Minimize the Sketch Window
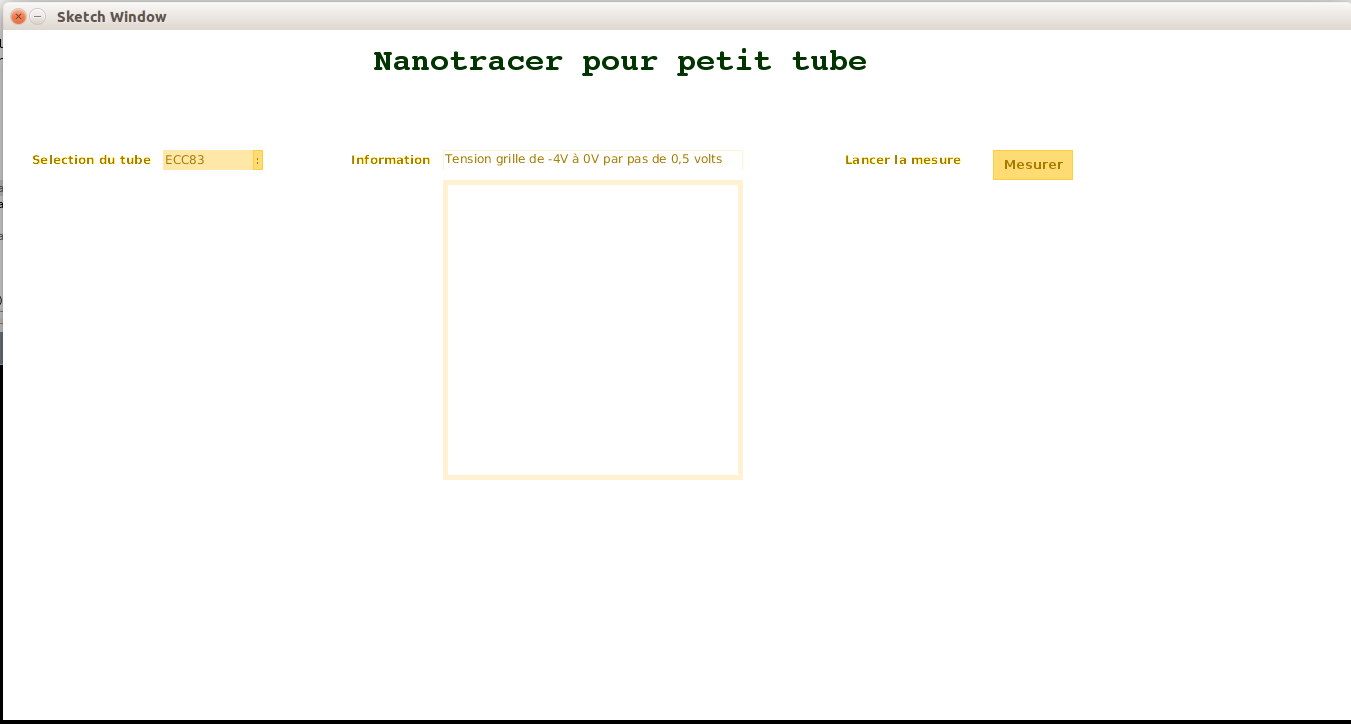 point(38,17)
